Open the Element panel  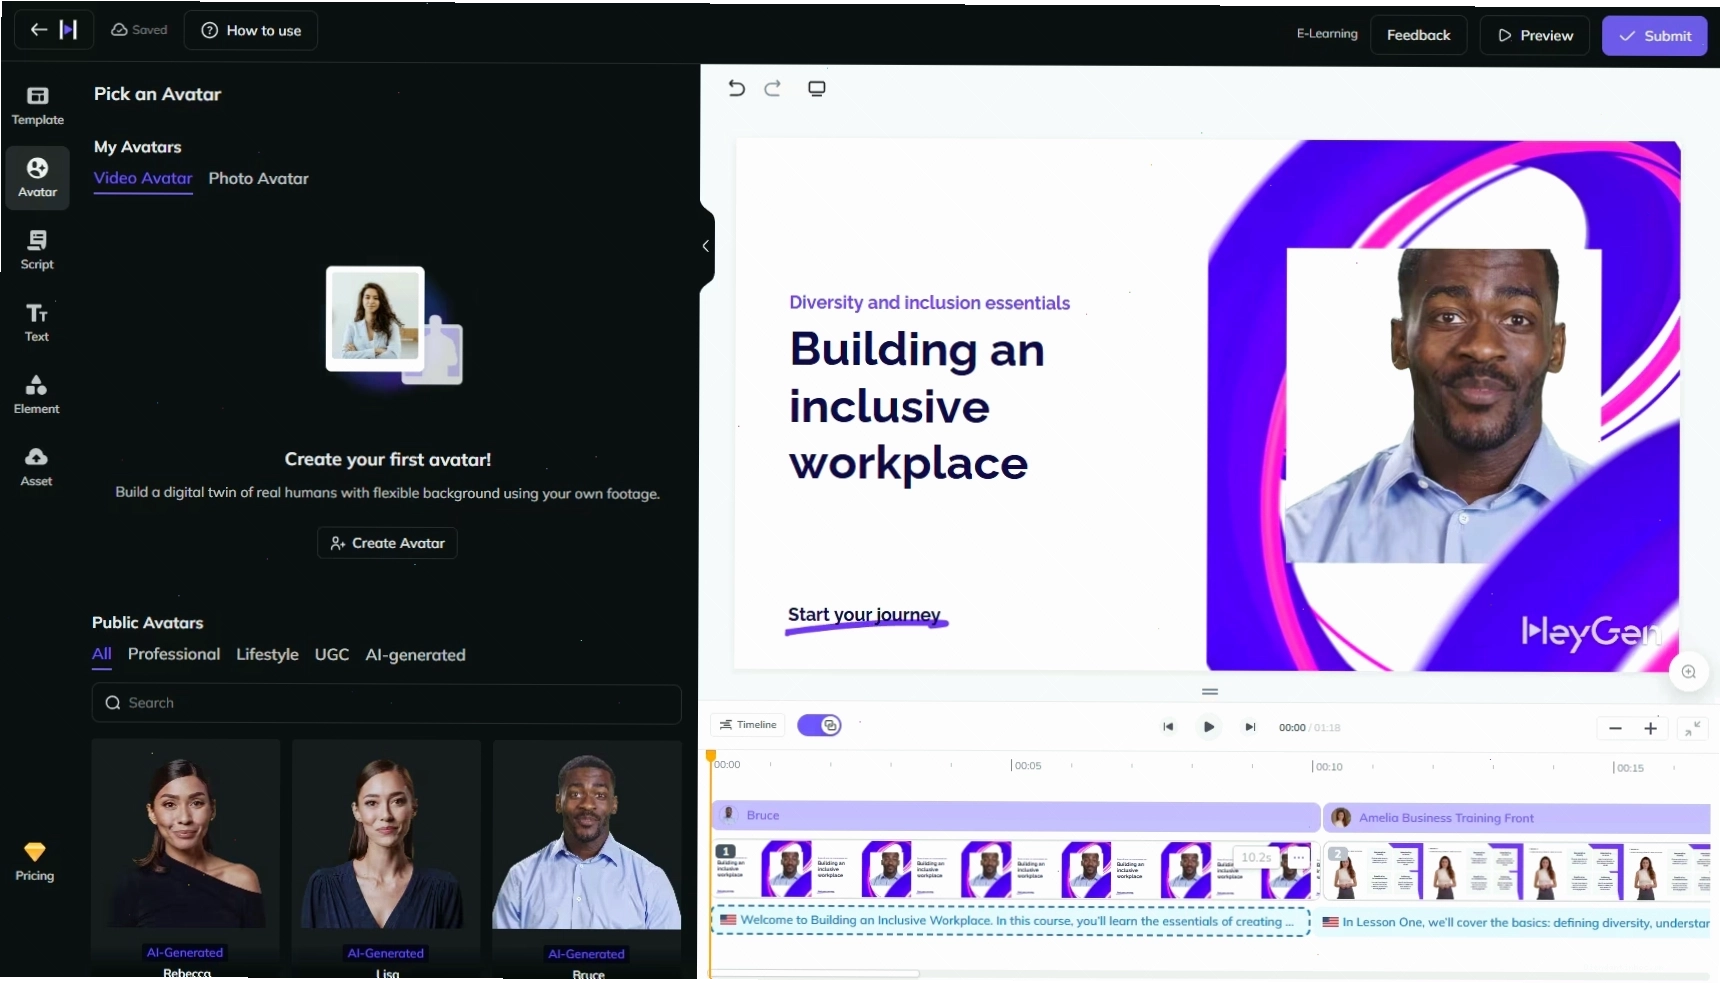(37, 395)
